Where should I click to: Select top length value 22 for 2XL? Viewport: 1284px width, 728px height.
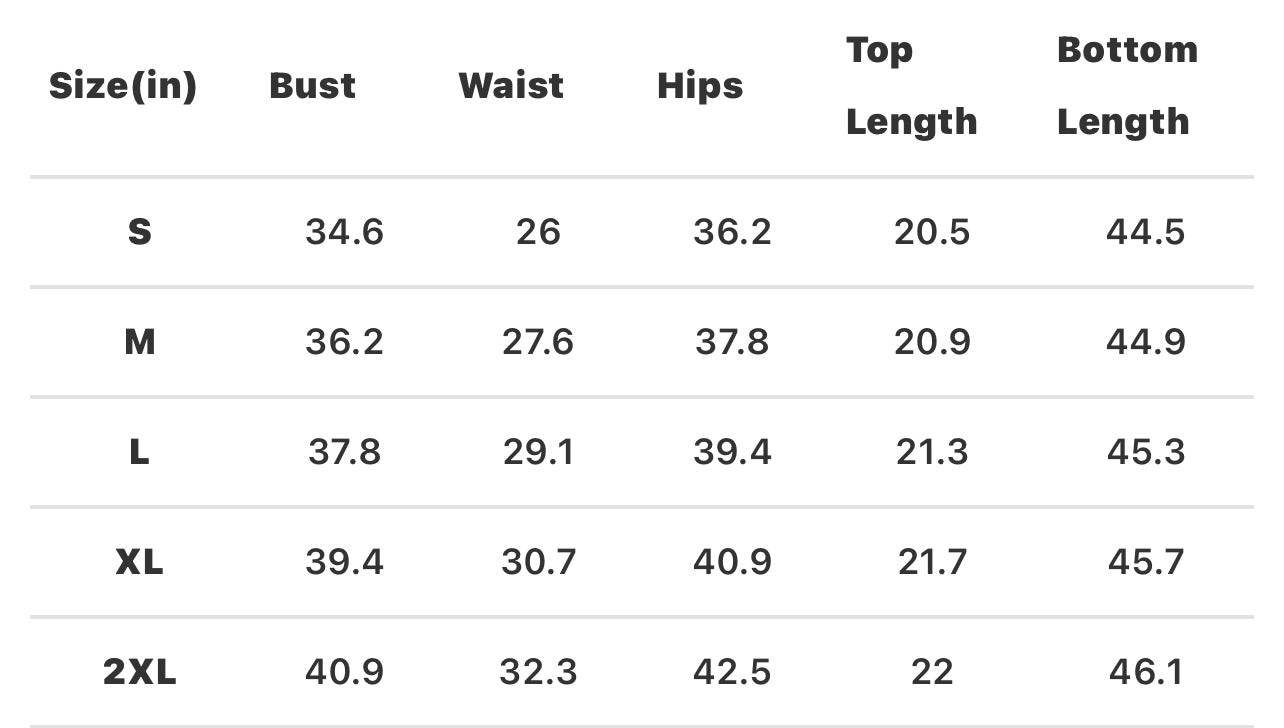coord(932,672)
